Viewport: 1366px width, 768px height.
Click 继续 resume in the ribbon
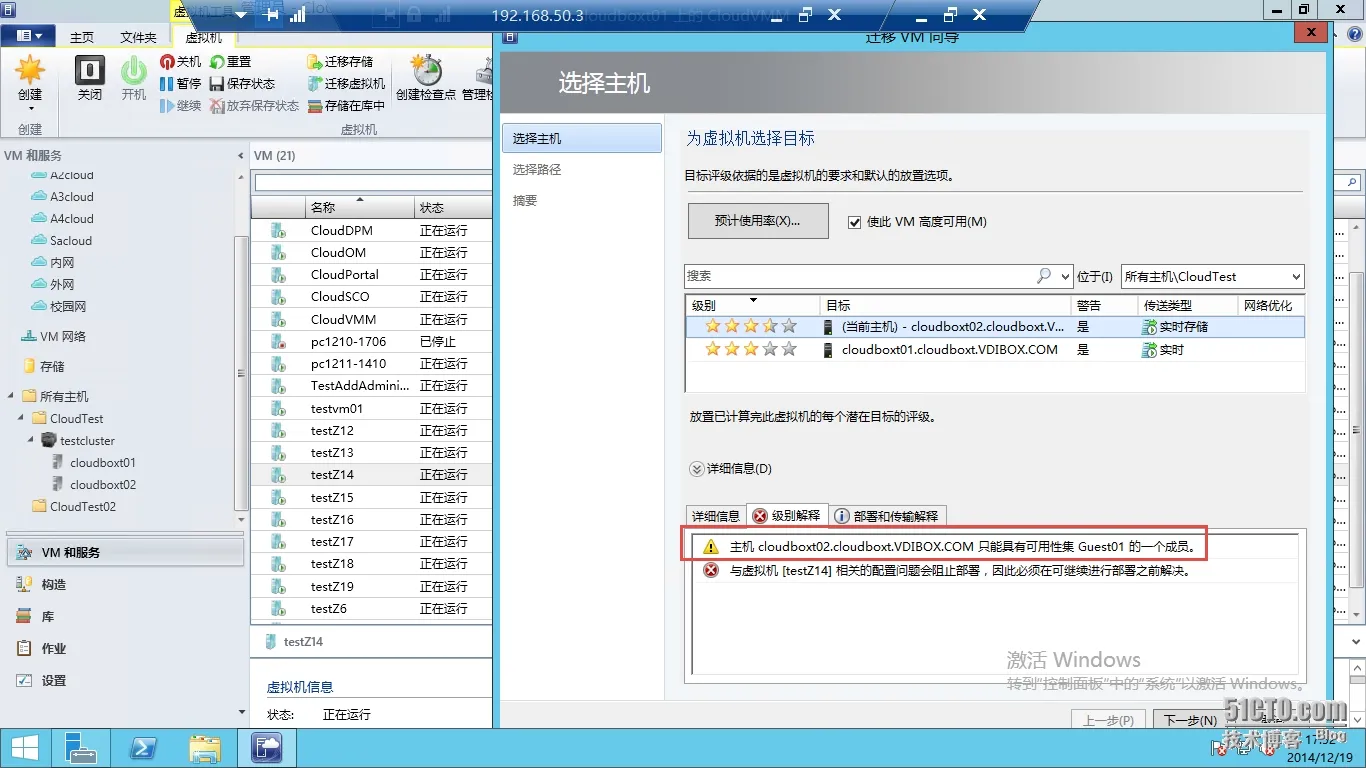[x=181, y=106]
